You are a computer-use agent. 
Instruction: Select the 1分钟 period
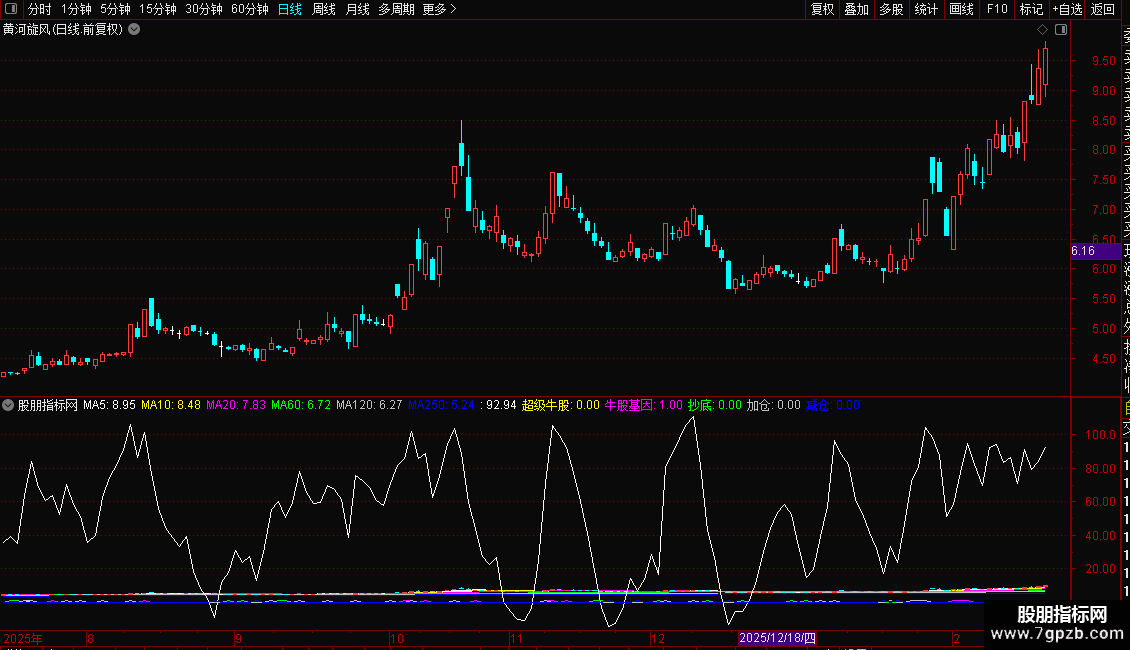point(76,9)
